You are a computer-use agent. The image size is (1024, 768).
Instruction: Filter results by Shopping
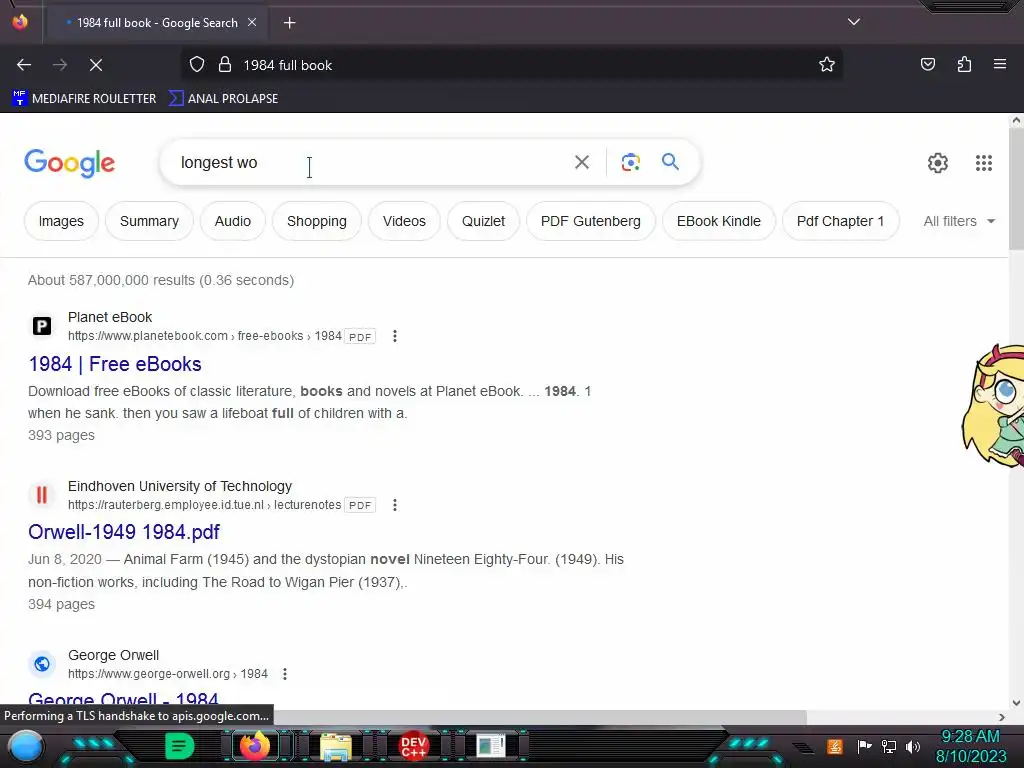tap(317, 221)
